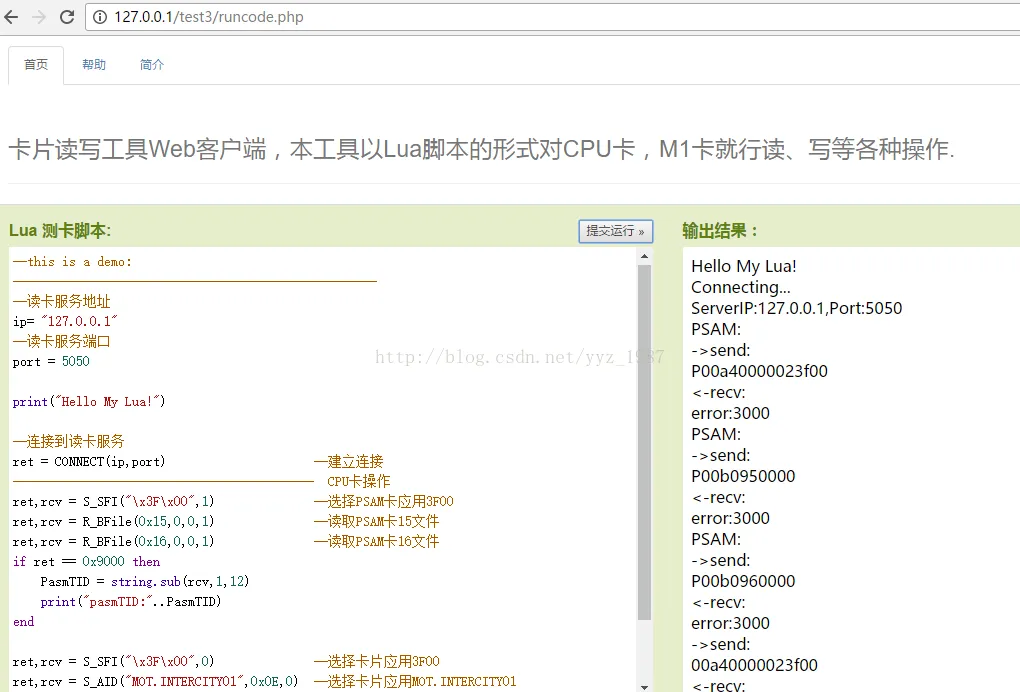
Task: Click the Lua 测卡脚本 heading
Action: click(60, 231)
